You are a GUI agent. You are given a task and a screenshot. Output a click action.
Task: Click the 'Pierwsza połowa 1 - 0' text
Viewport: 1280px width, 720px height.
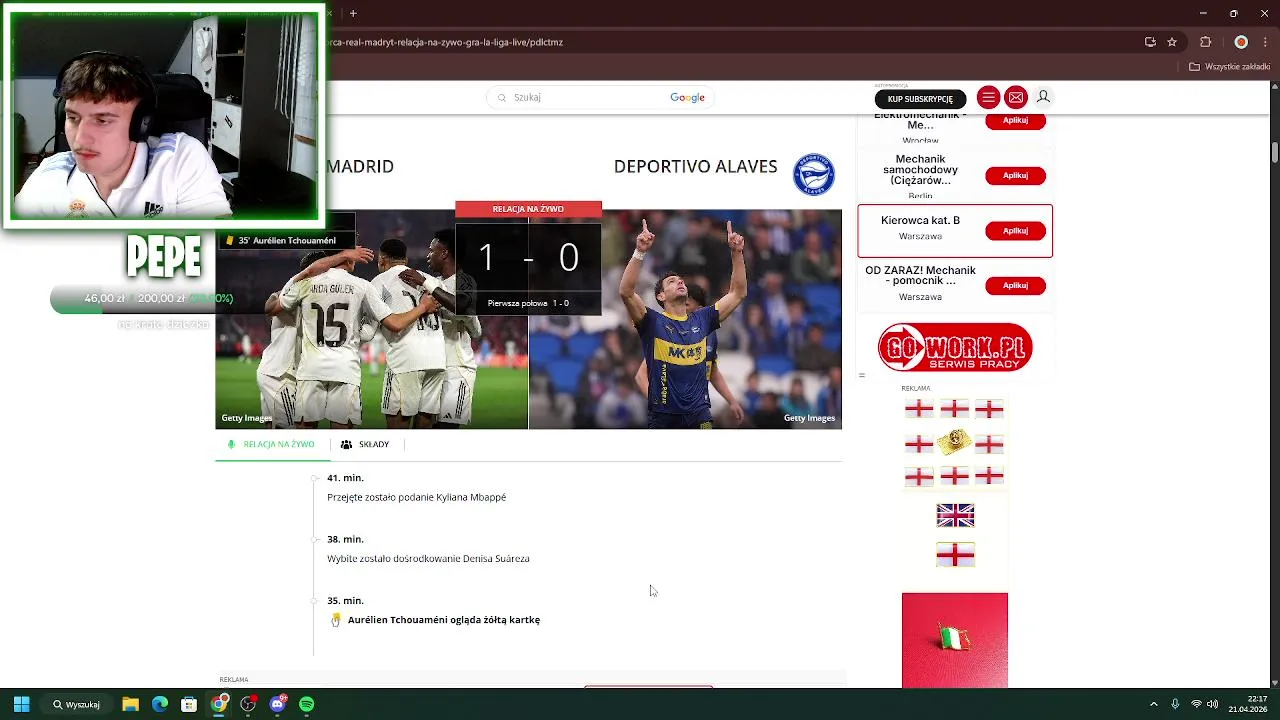tap(528, 303)
